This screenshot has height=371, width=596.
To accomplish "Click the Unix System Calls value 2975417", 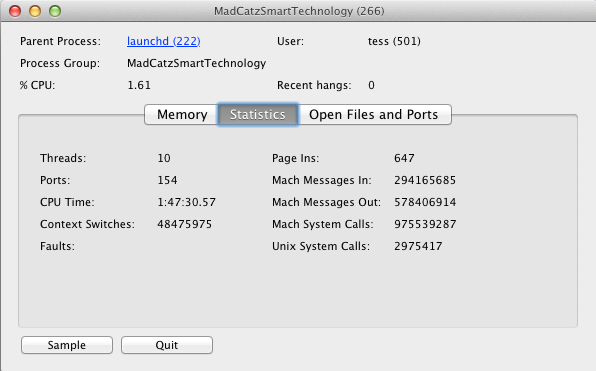I will click(x=418, y=246).
